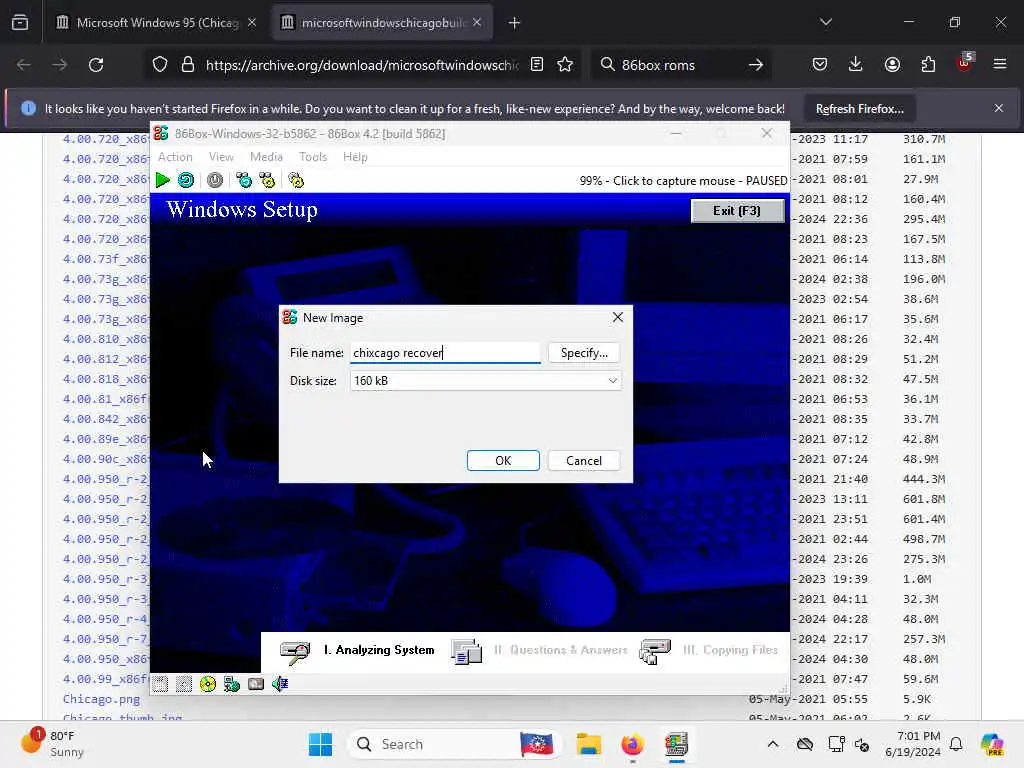Close the New Image dialog with X
1024x768 pixels.
pyautogui.click(x=618, y=317)
